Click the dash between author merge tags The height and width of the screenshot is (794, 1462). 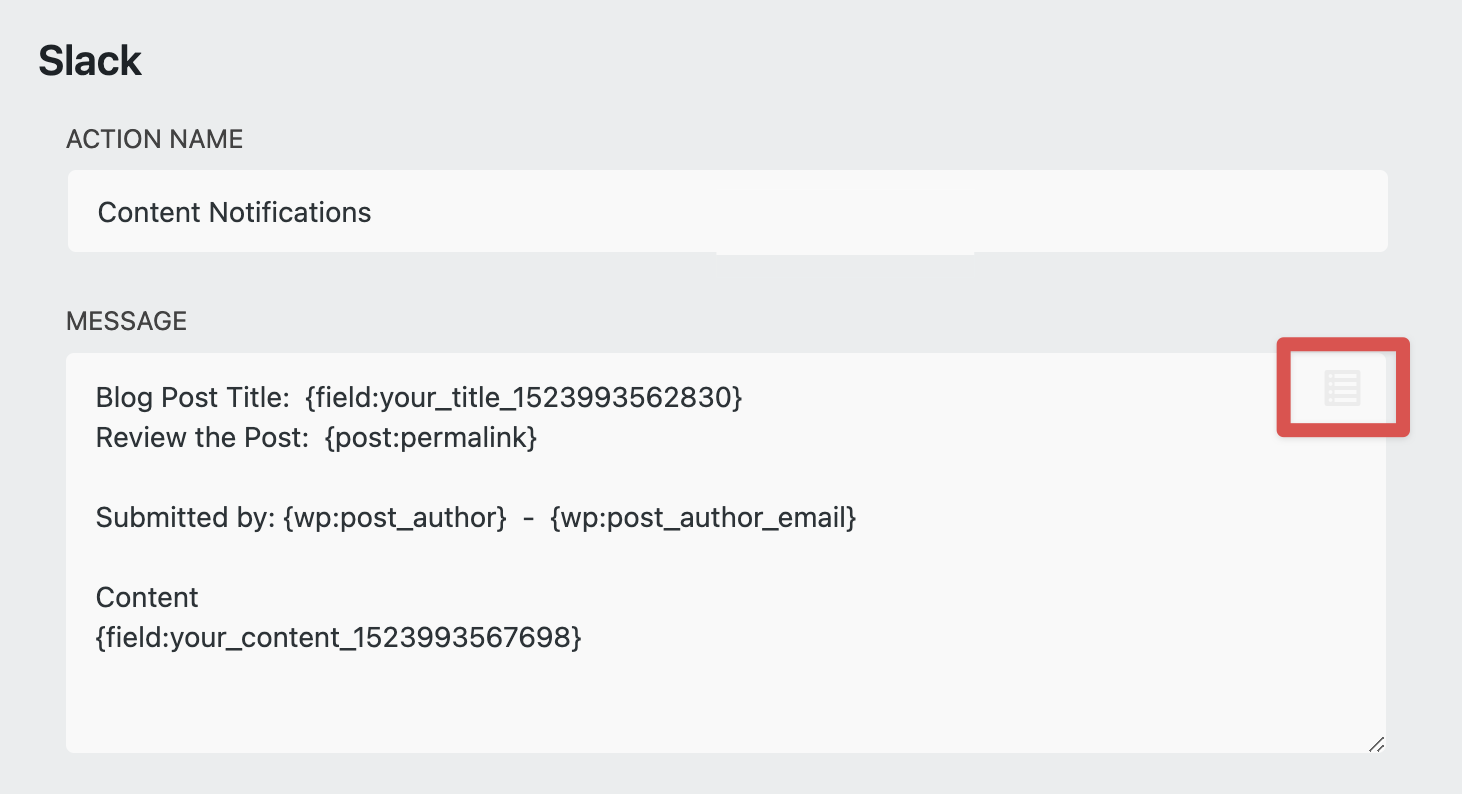click(528, 518)
